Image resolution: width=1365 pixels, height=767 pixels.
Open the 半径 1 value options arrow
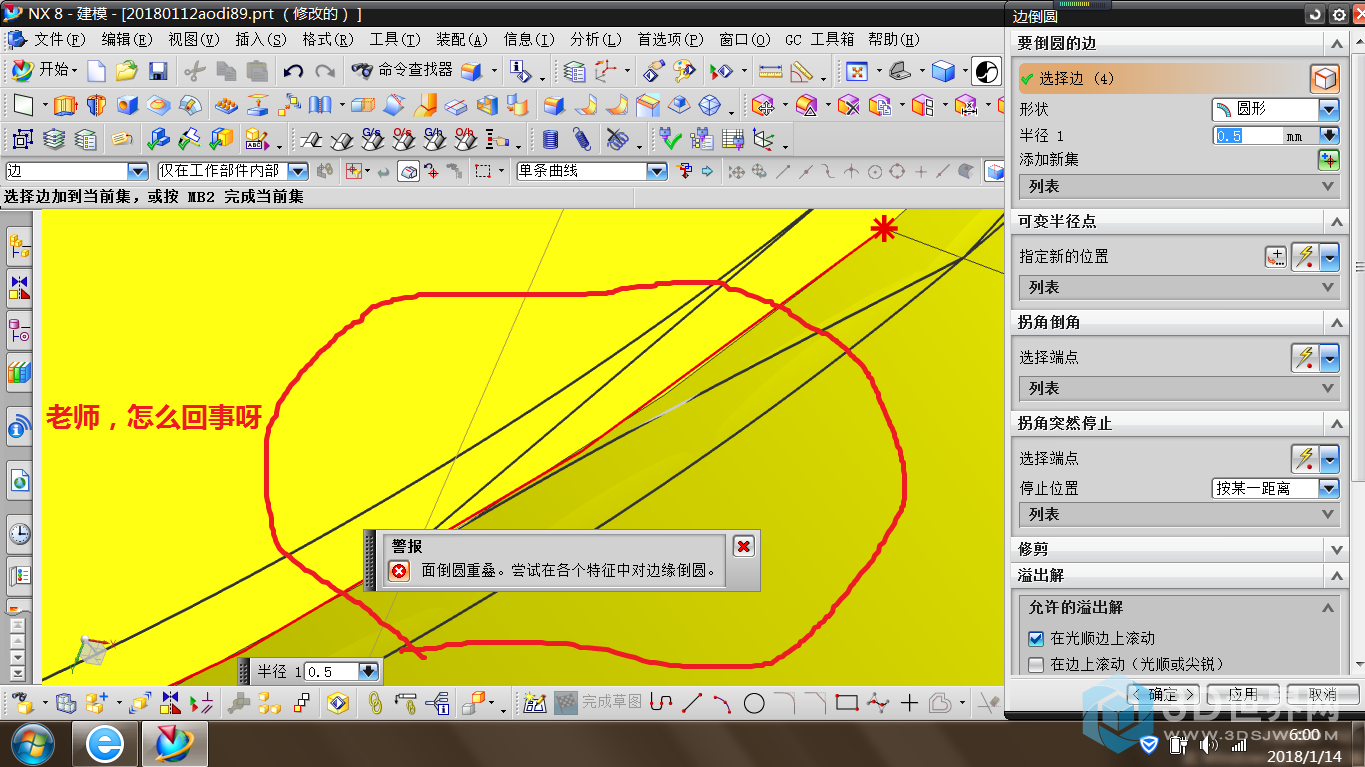click(1329, 135)
